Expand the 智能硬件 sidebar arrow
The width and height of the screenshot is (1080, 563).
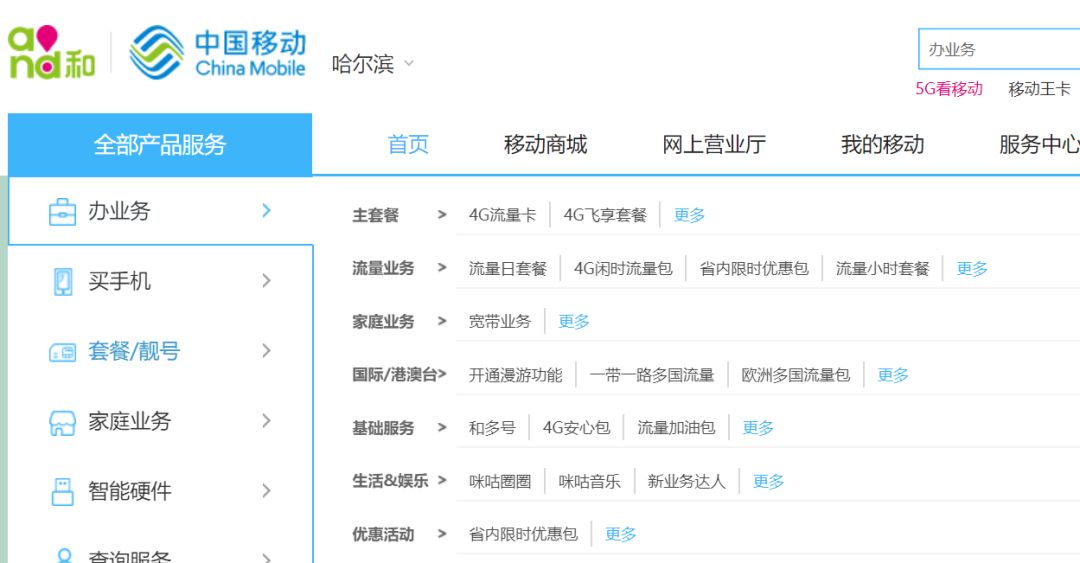coord(267,491)
